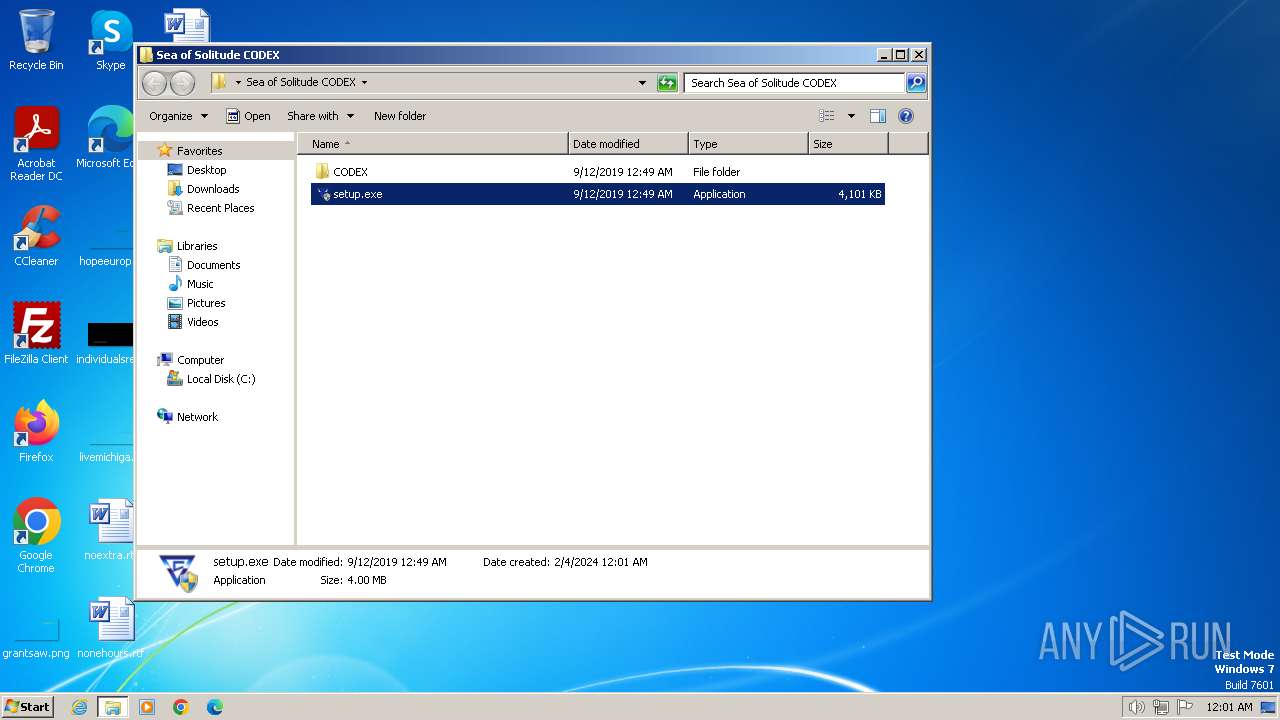Image resolution: width=1280 pixels, height=720 pixels.
Task: Click the Desktop icon in Favorites
Action: 175,170
